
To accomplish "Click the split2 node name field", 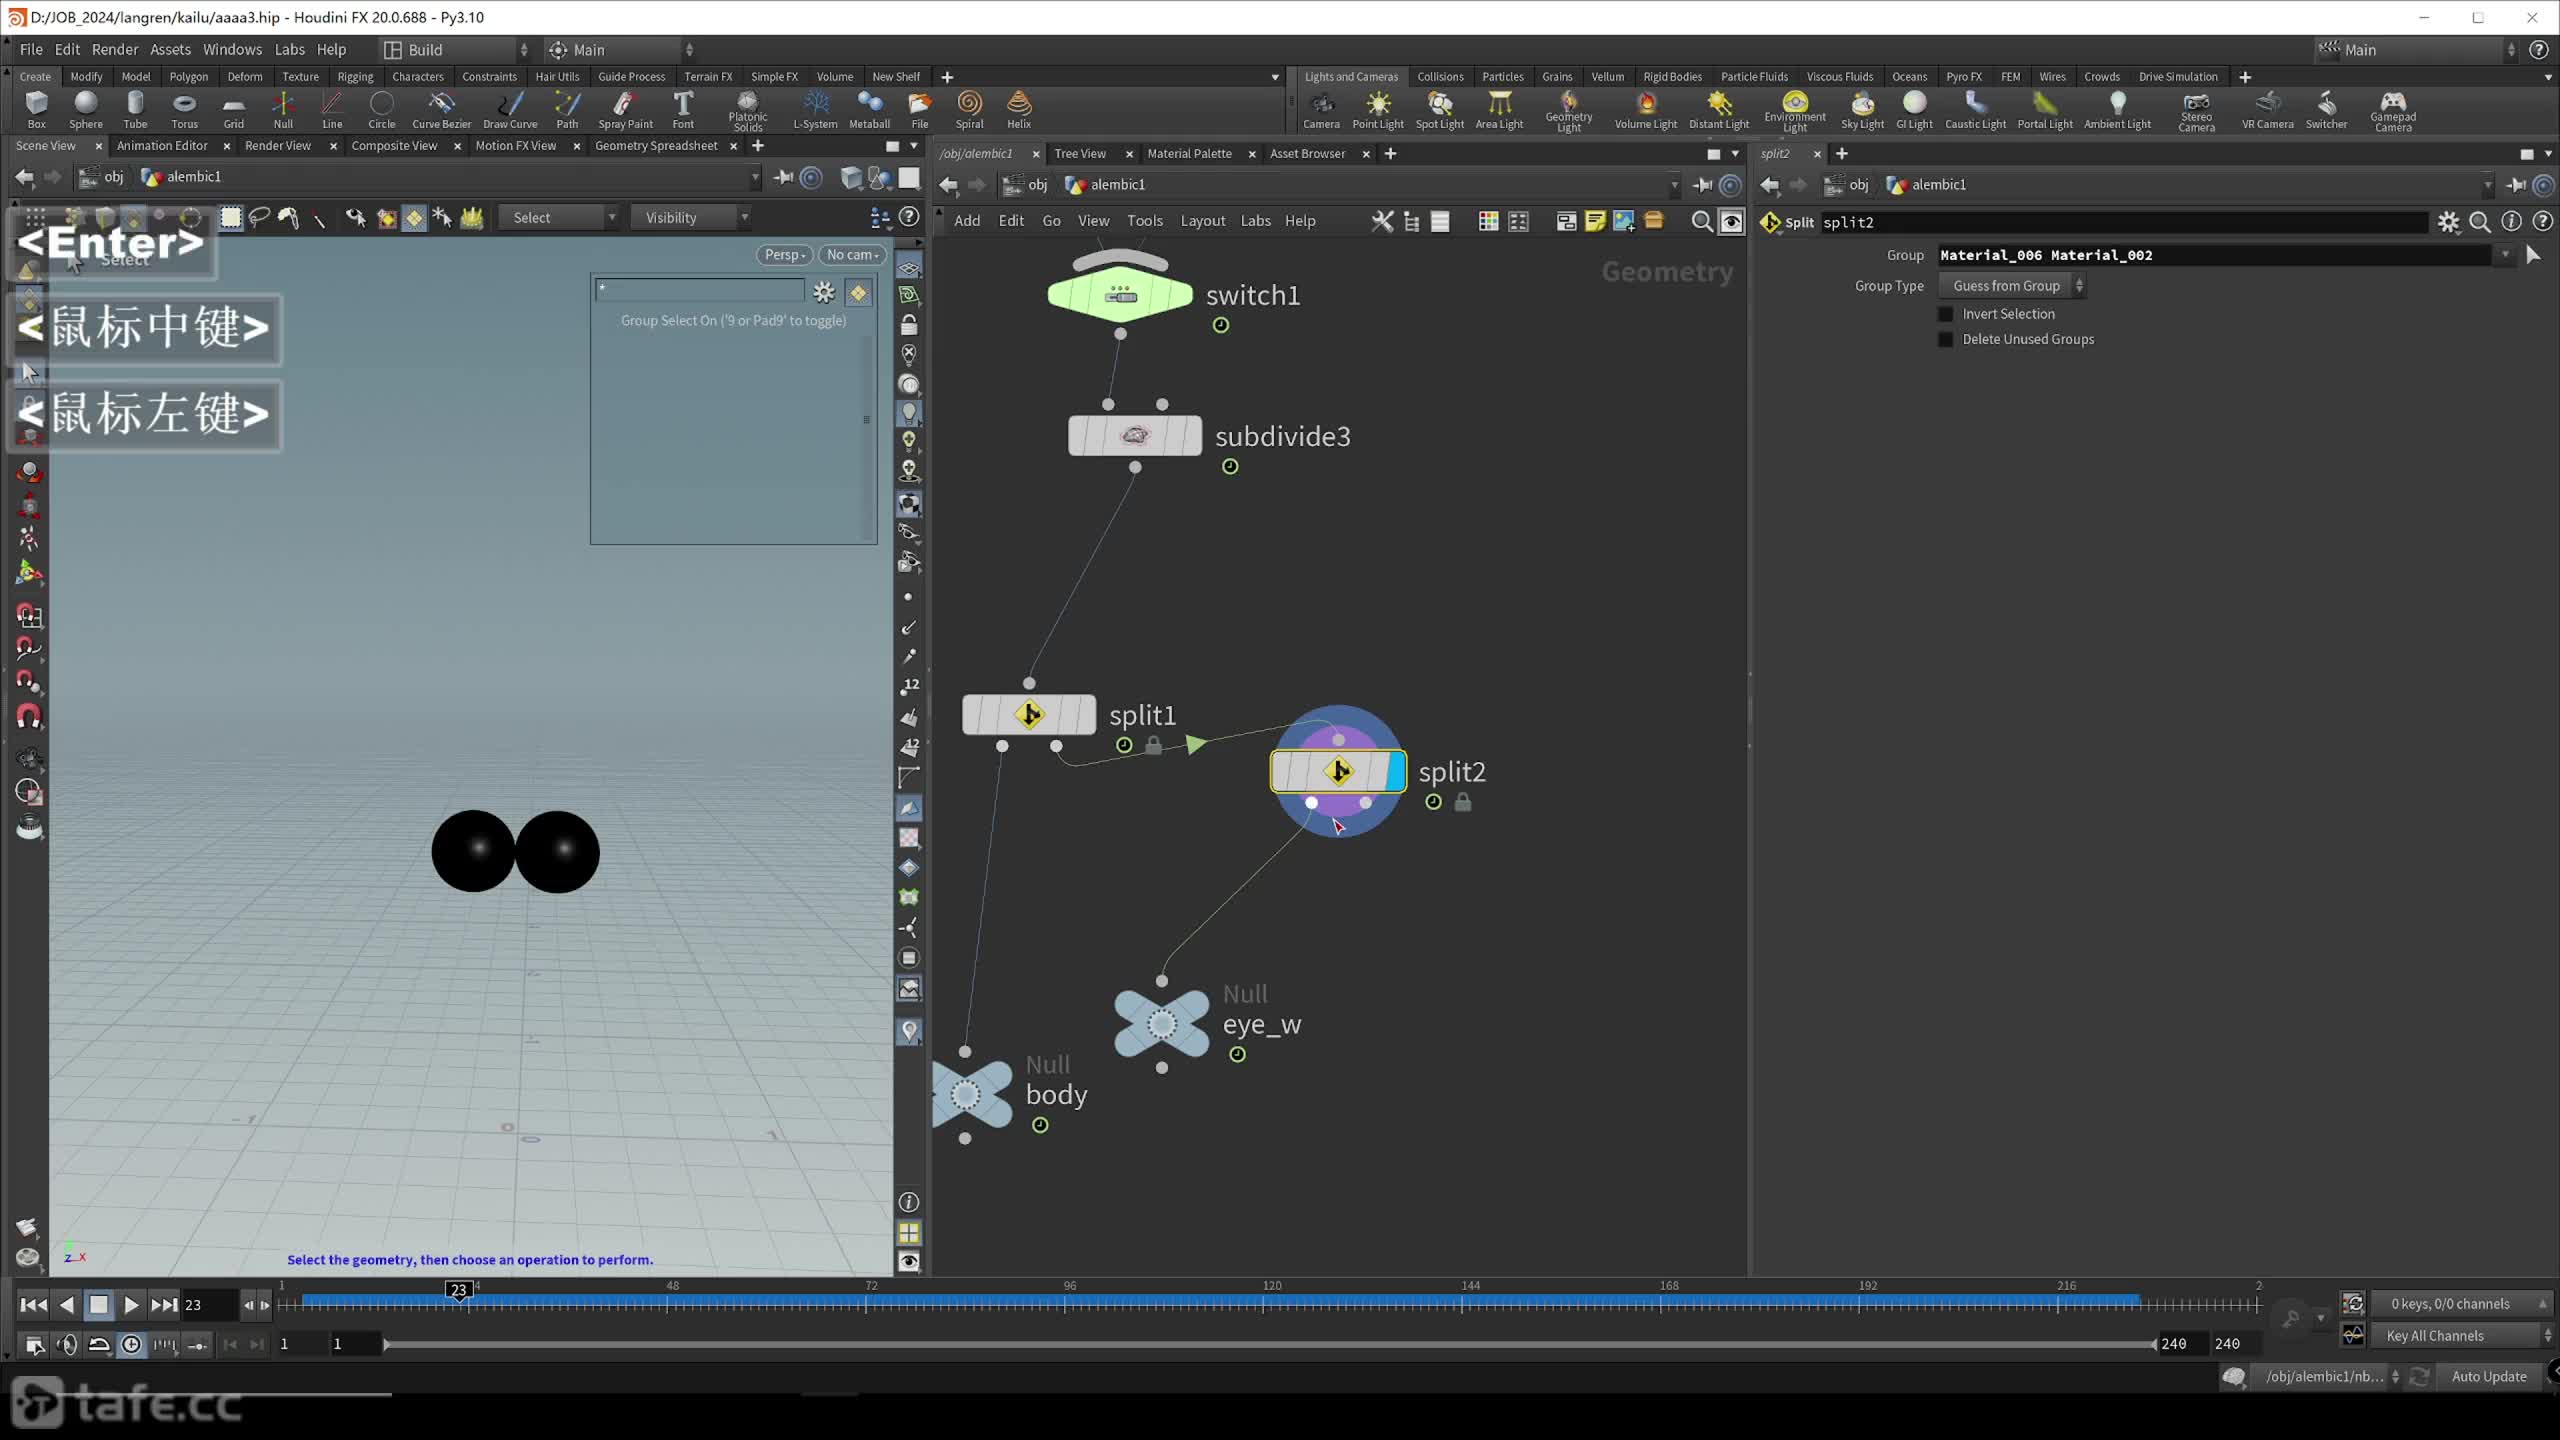I will [2122, 222].
